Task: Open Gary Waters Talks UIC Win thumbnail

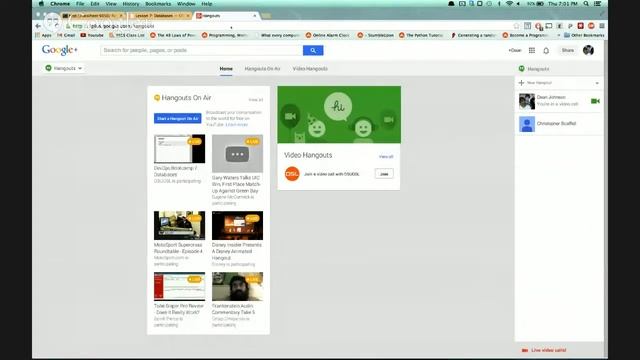Action: pyautogui.click(x=238, y=153)
